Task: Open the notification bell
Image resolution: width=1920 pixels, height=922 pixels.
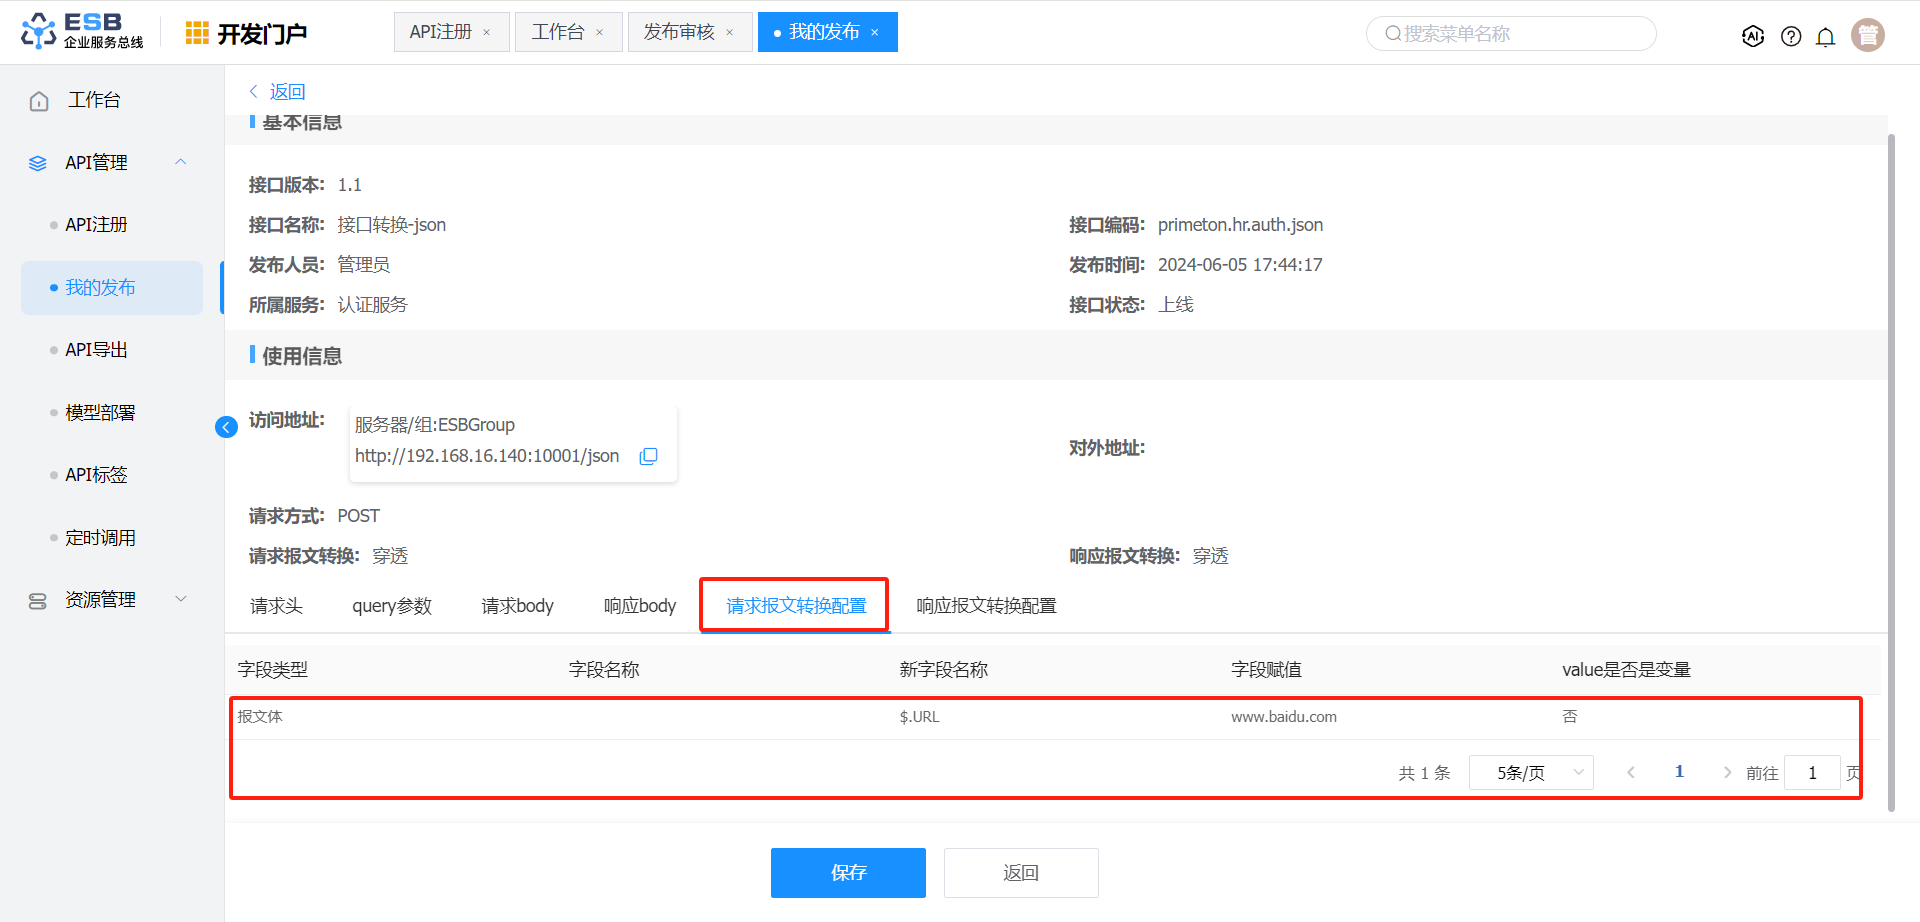Action: click(1825, 37)
